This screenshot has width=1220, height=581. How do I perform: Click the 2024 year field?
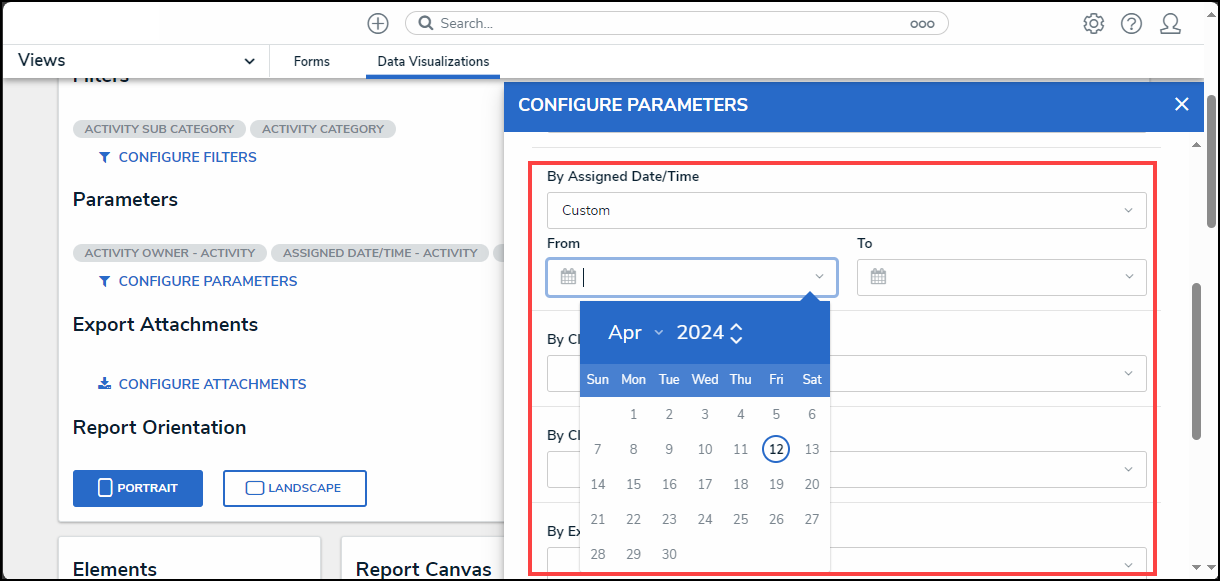[x=700, y=333]
